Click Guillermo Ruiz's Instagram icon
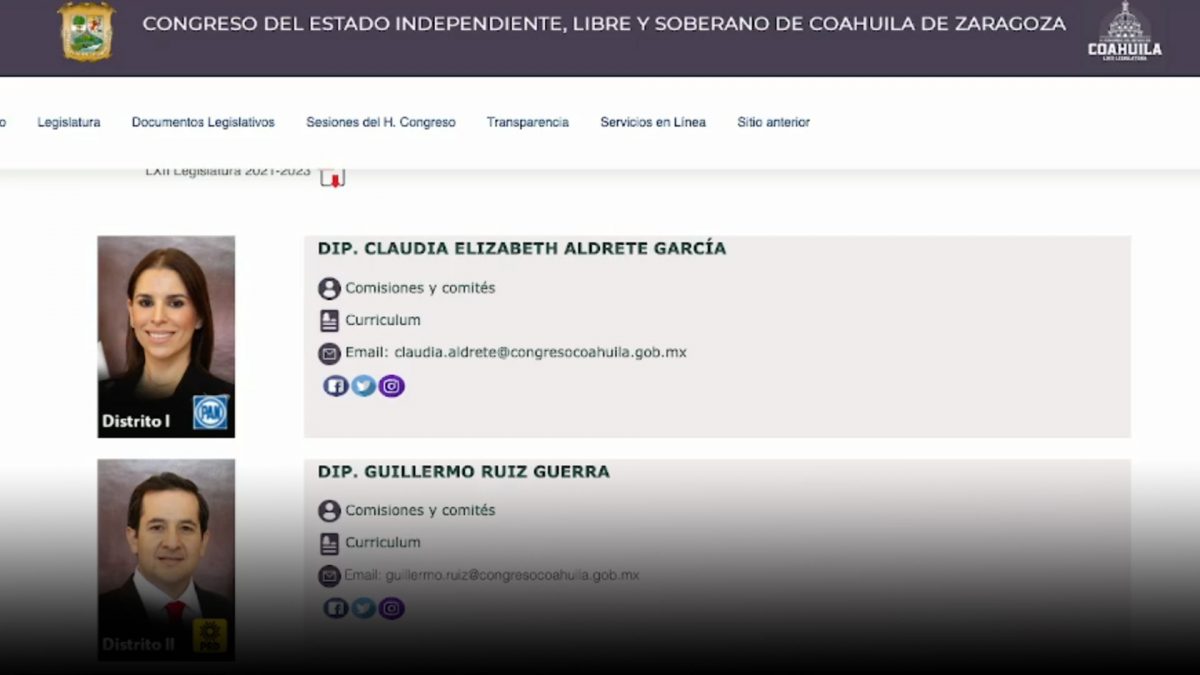Image resolution: width=1200 pixels, height=675 pixels. [x=392, y=608]
